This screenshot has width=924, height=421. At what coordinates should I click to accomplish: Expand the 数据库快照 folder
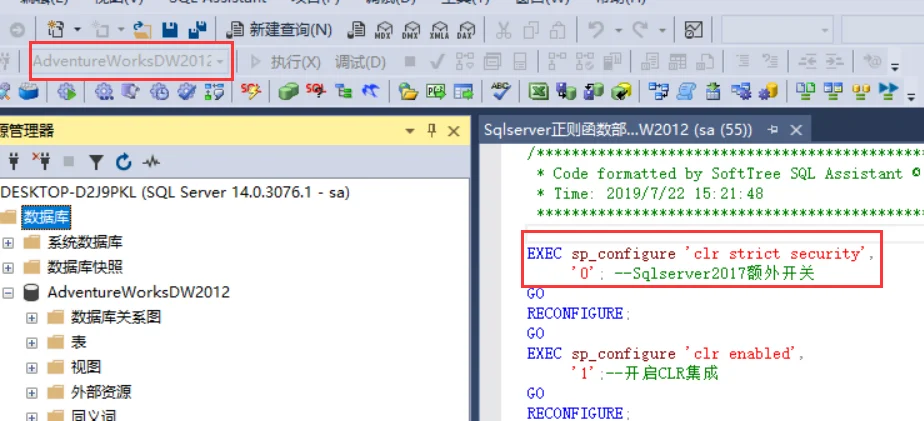coord(8,268)
